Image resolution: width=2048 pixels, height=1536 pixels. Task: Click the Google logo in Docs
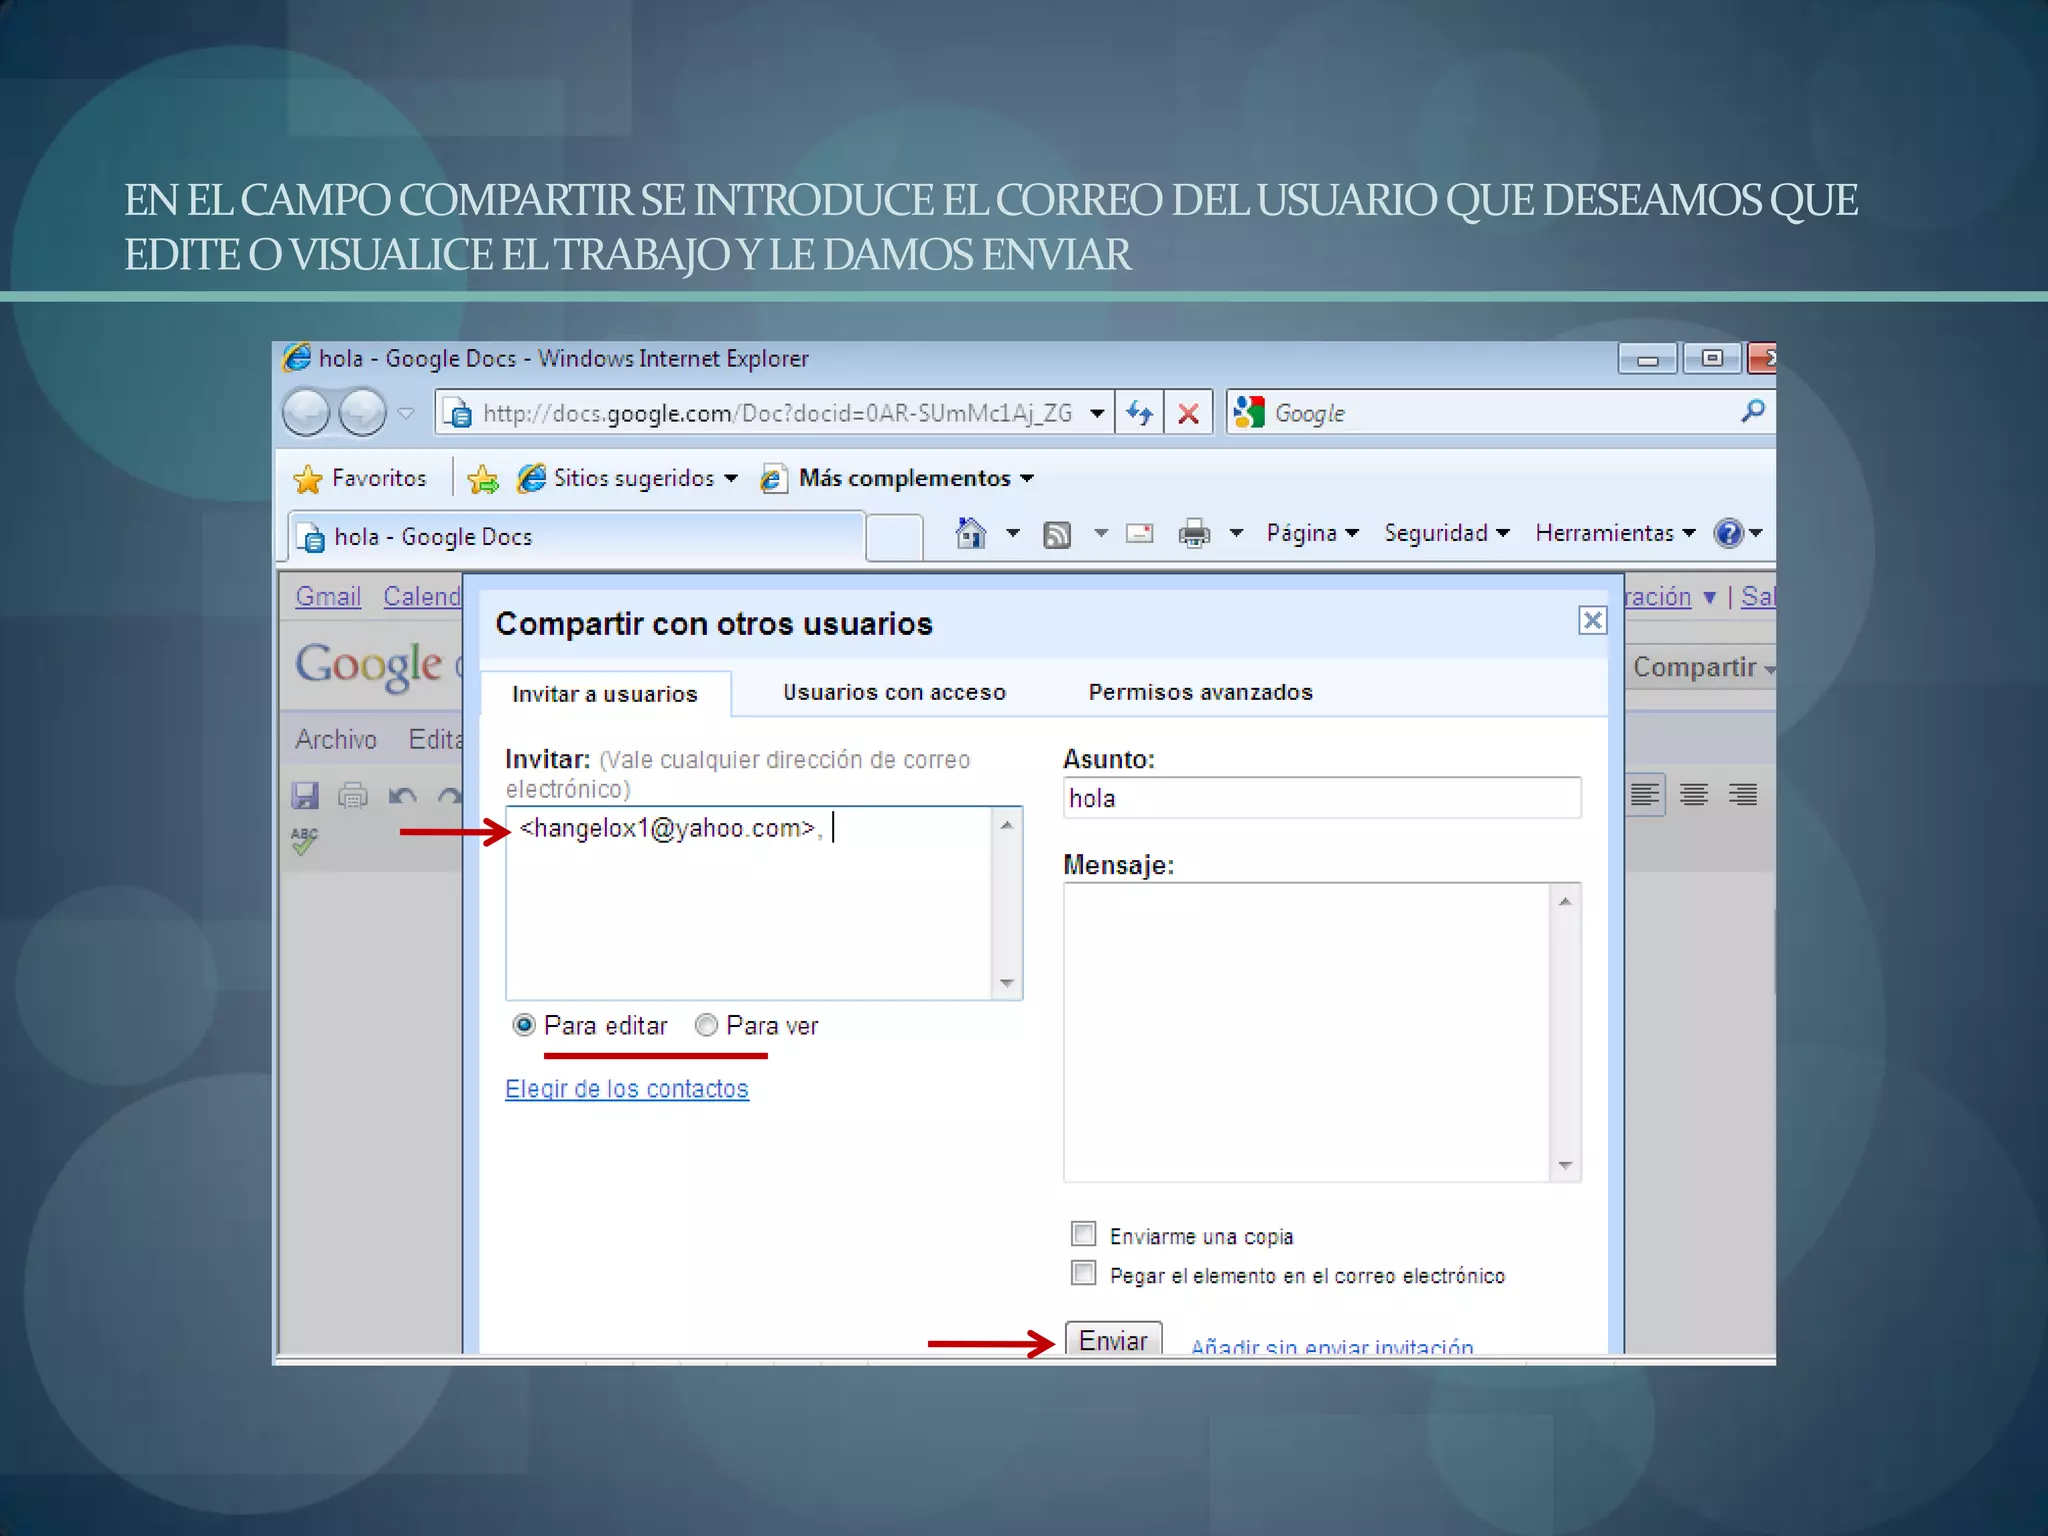point(369,666)
